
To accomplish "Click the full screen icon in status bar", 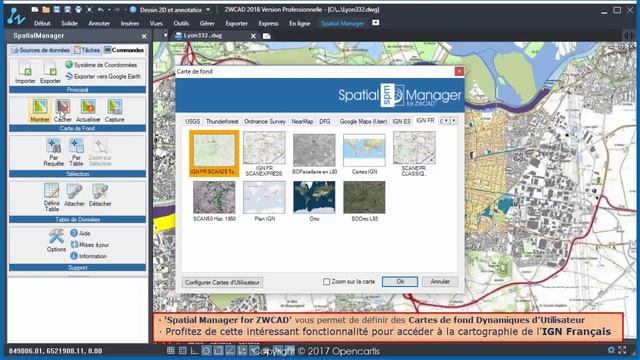I will tap(622, 350).
